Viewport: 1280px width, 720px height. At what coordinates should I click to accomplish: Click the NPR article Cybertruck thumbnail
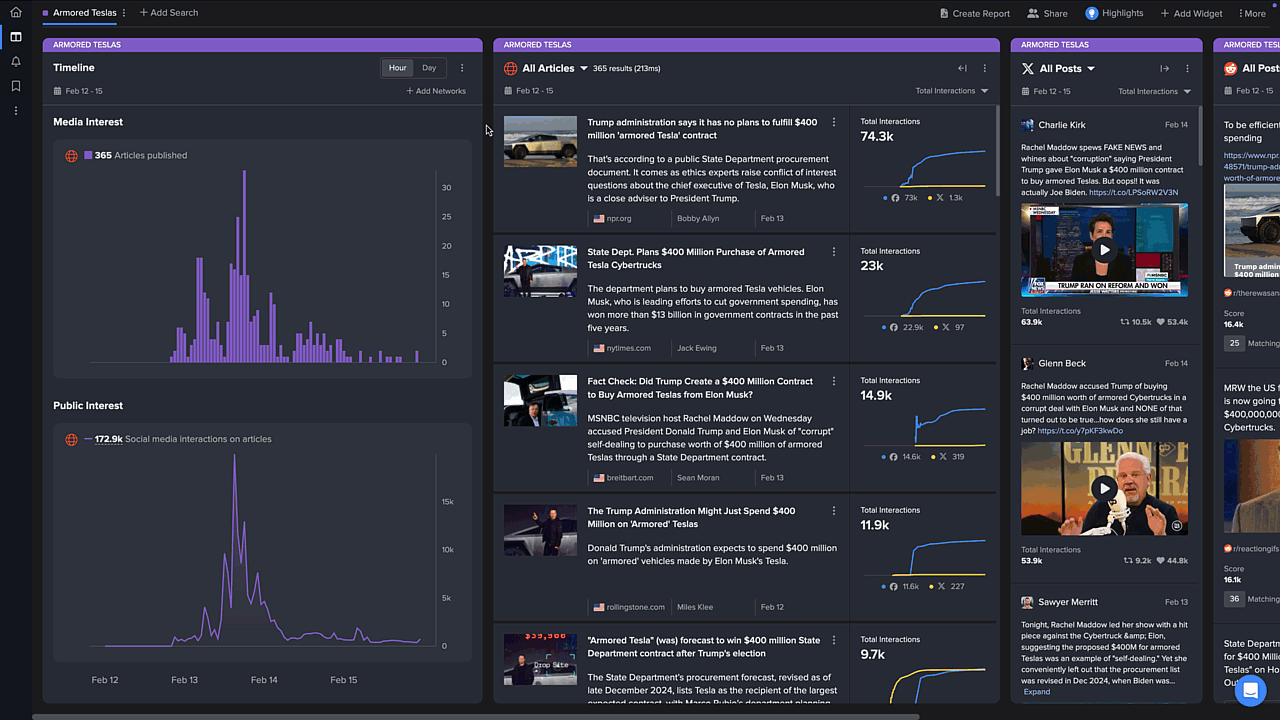click(x=540, y=141)
